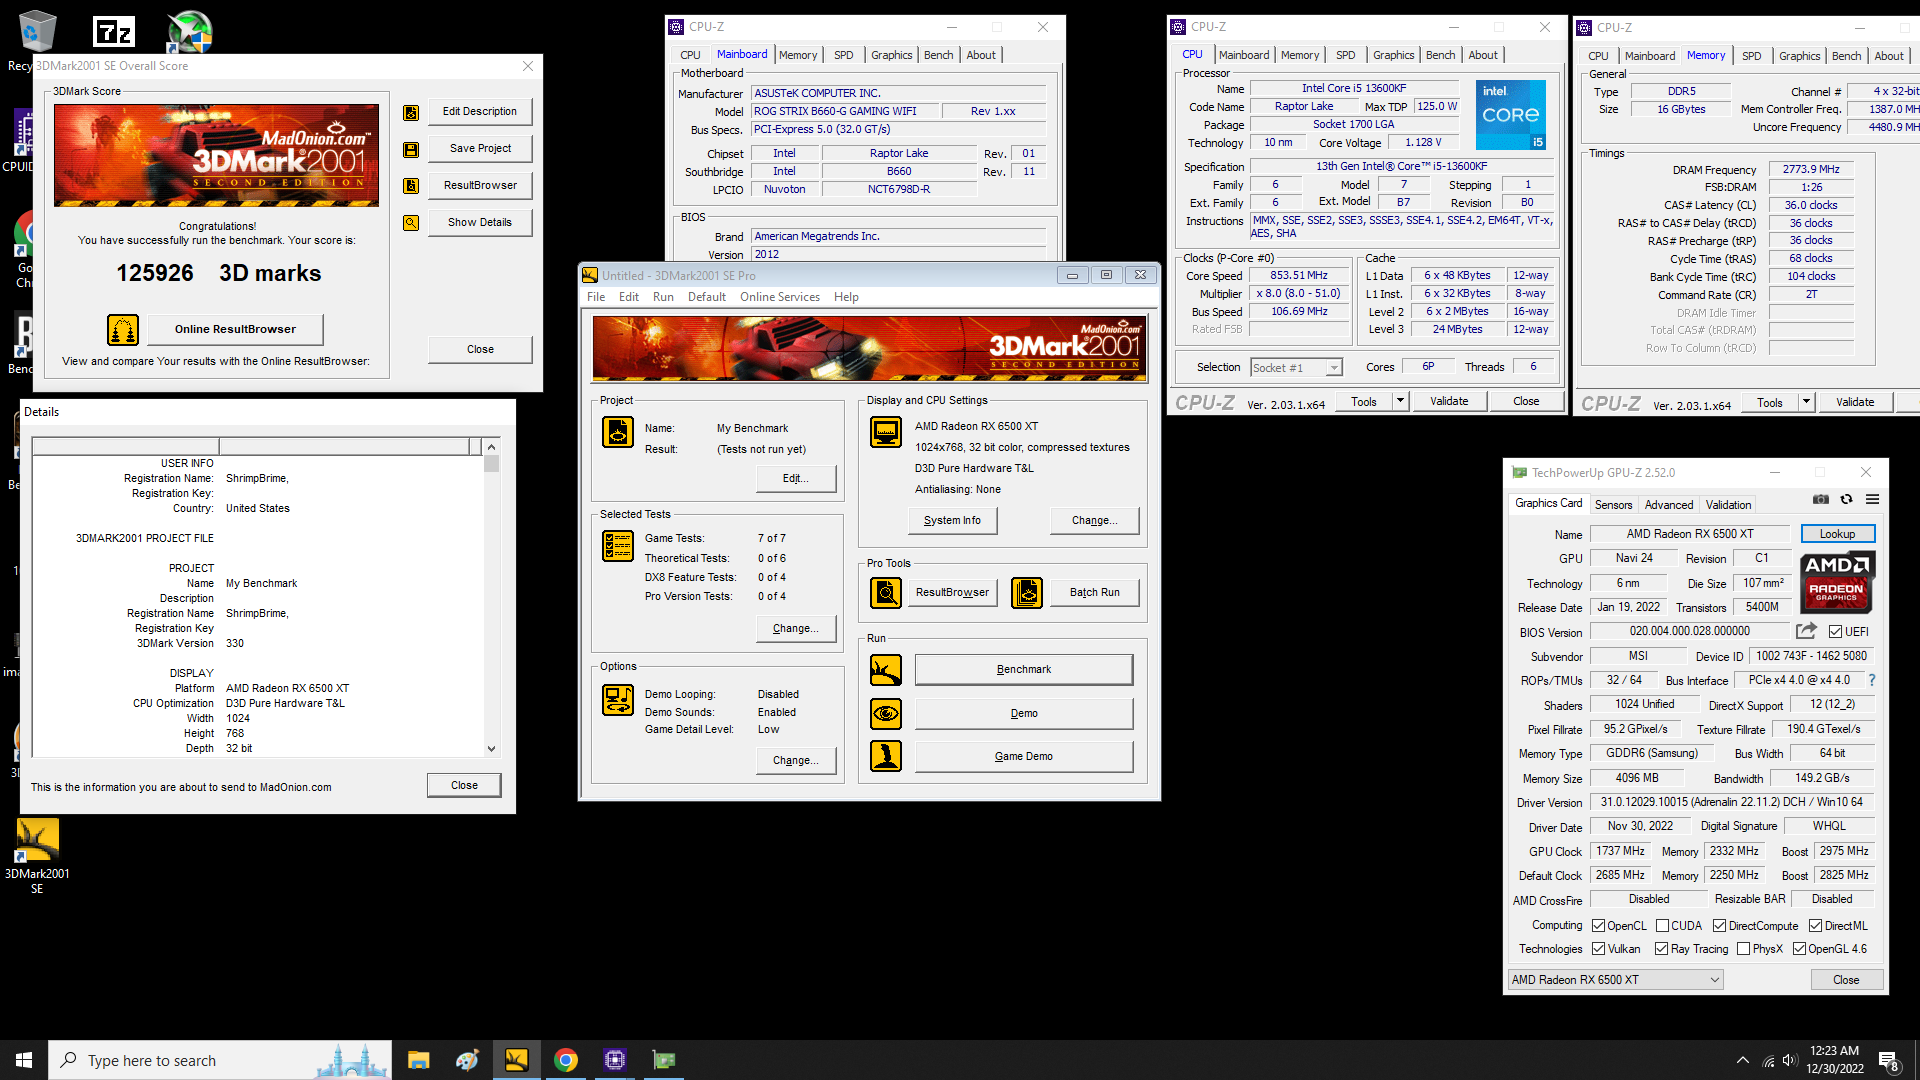Click the Benchmark button in Run section

click(1024, 670)
